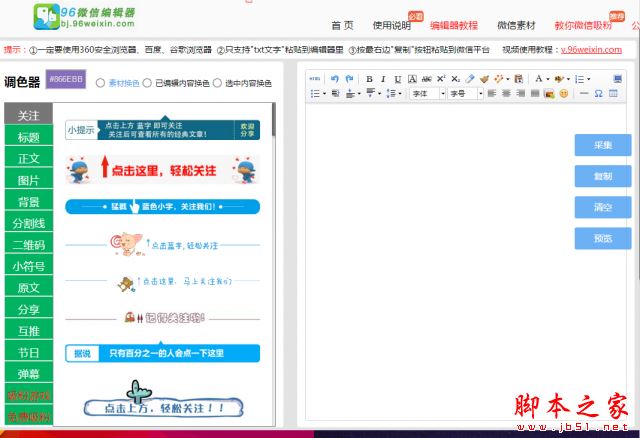
Task: Open 使用说明 in the top navigation
Action: pyautogui.click(x=392, y=25)
